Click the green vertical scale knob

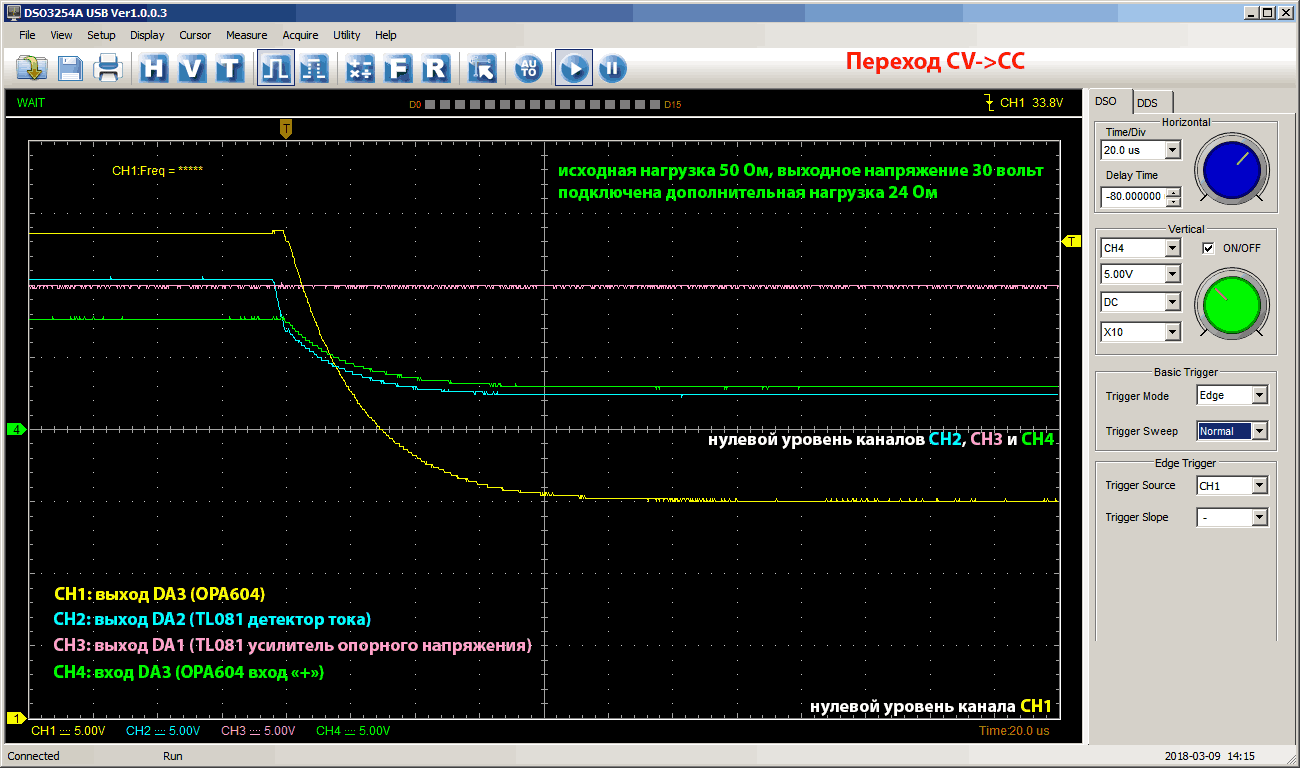1232,301
